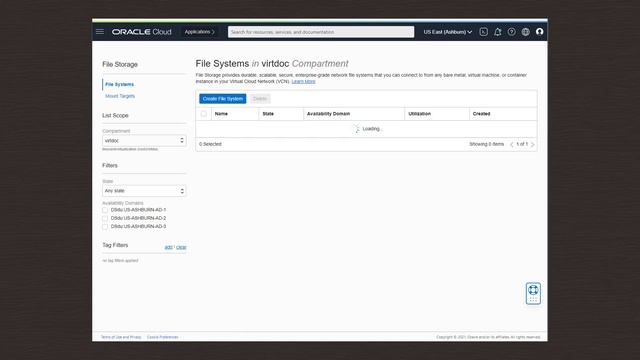The height and width of the screenshot is (360, 640).
Task: Click the File Storage sidebar heading
Action: pos(120,64)
